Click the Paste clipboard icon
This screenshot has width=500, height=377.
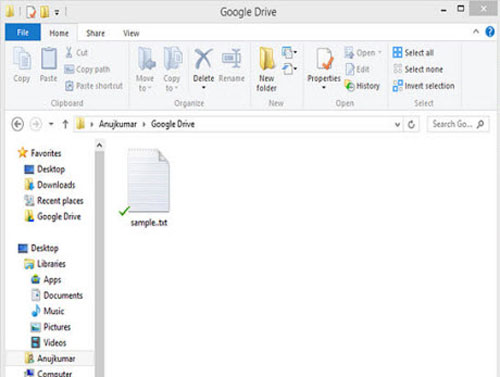[x=49, y=59]
